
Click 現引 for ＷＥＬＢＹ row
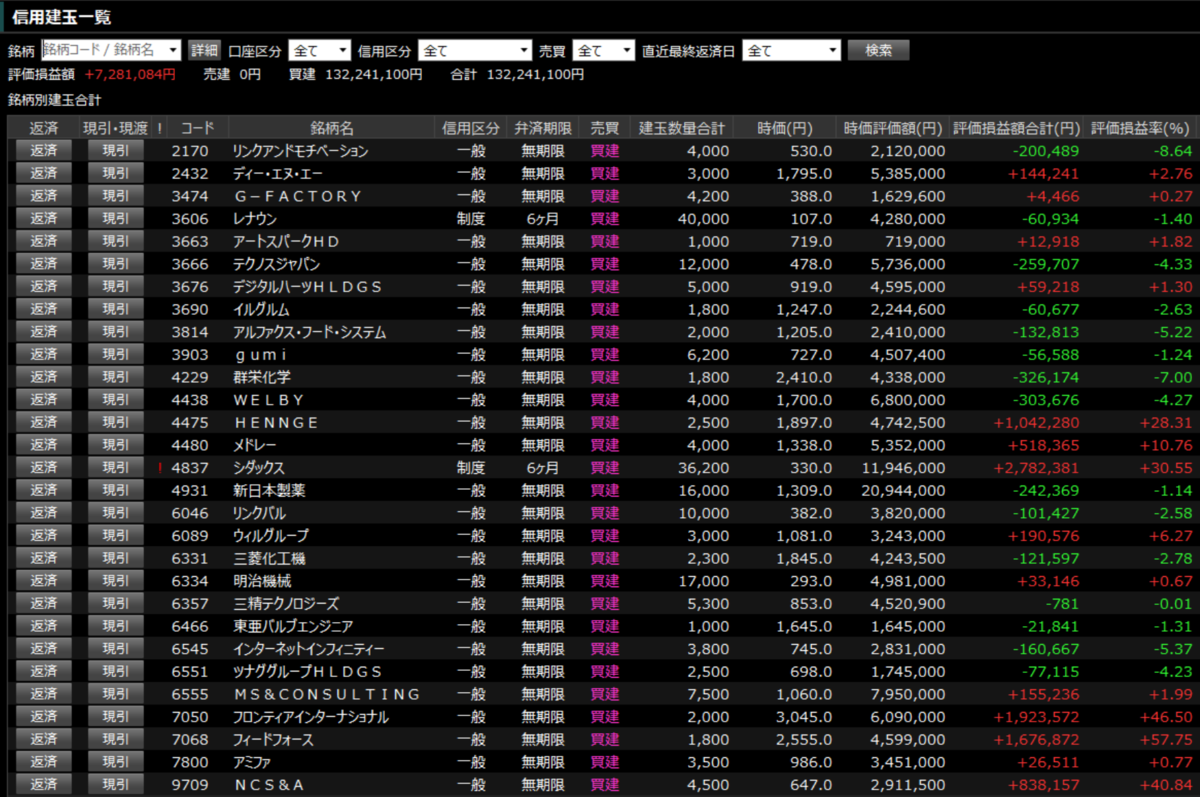116,399
